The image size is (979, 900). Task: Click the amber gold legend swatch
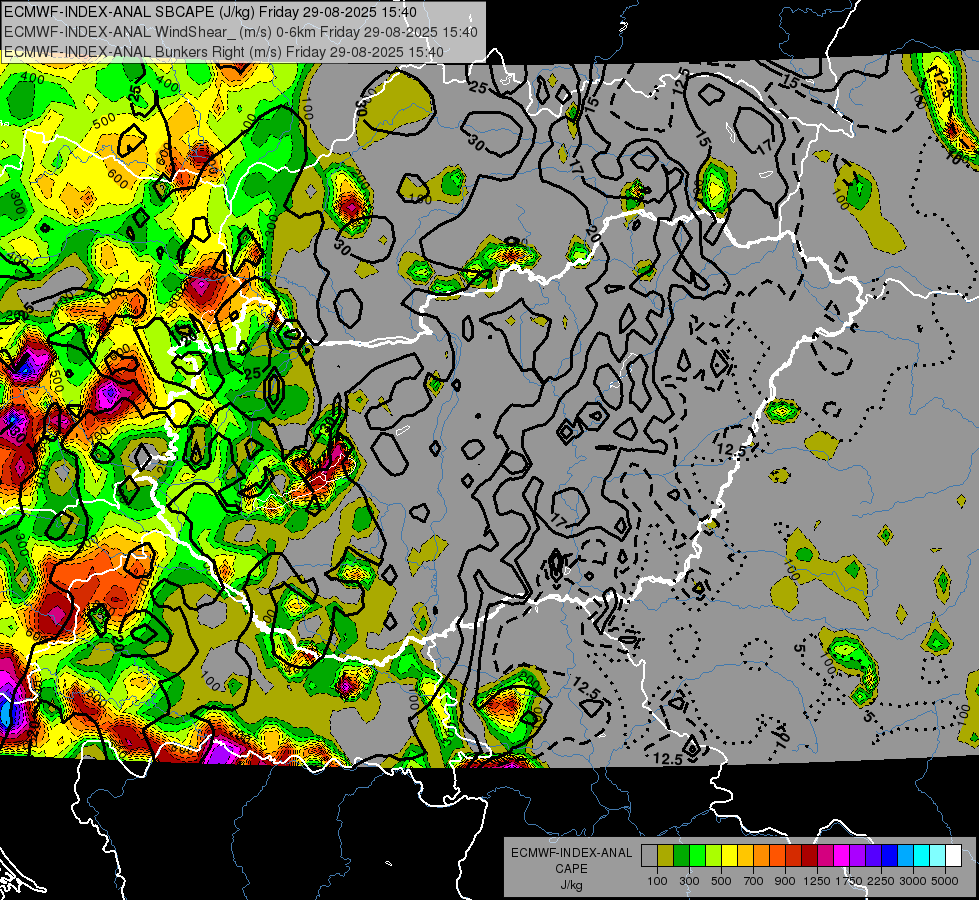point(745,856)
